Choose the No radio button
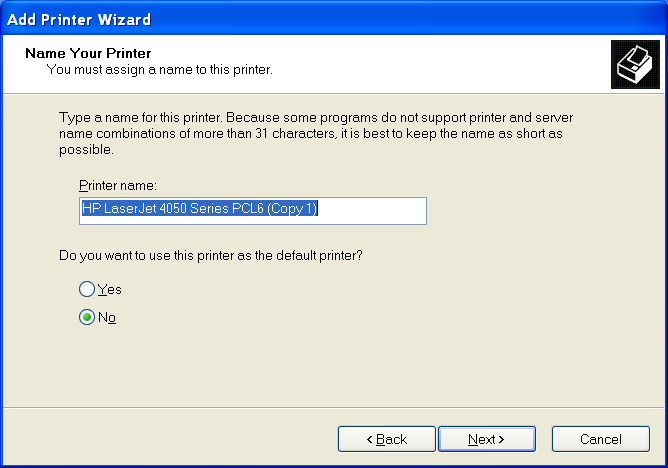Viewport: 668px width, 468px height. click(x=87, y=317)
